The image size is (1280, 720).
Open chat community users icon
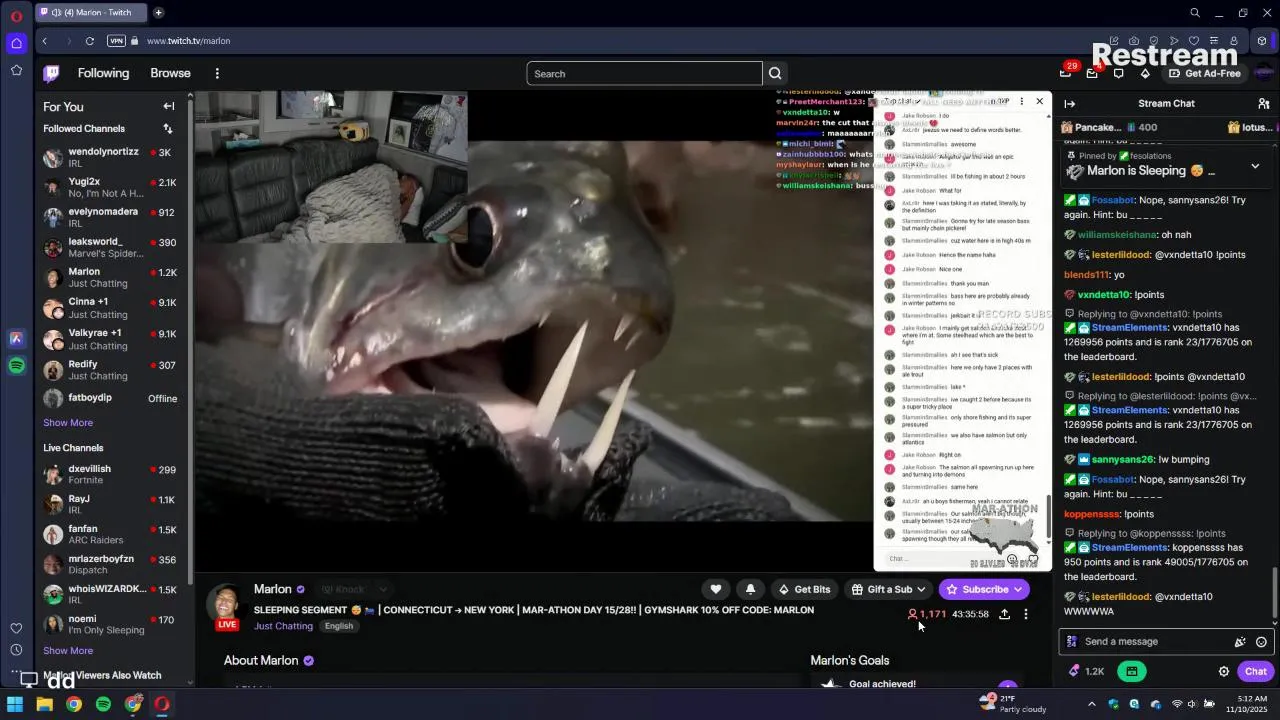(x=1264, y=104)
